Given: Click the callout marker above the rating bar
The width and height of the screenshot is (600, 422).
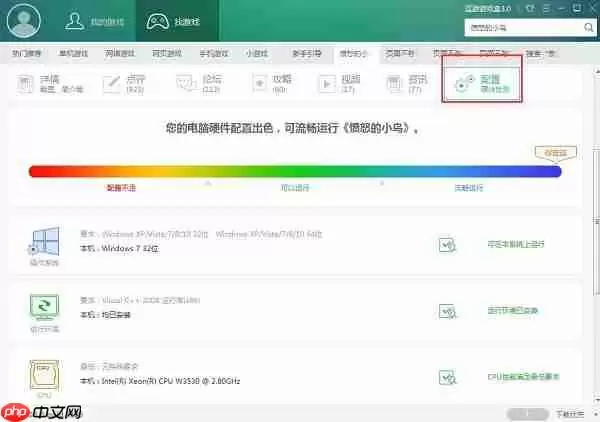Looking at the screenshot, I should (x=556, y=153).
